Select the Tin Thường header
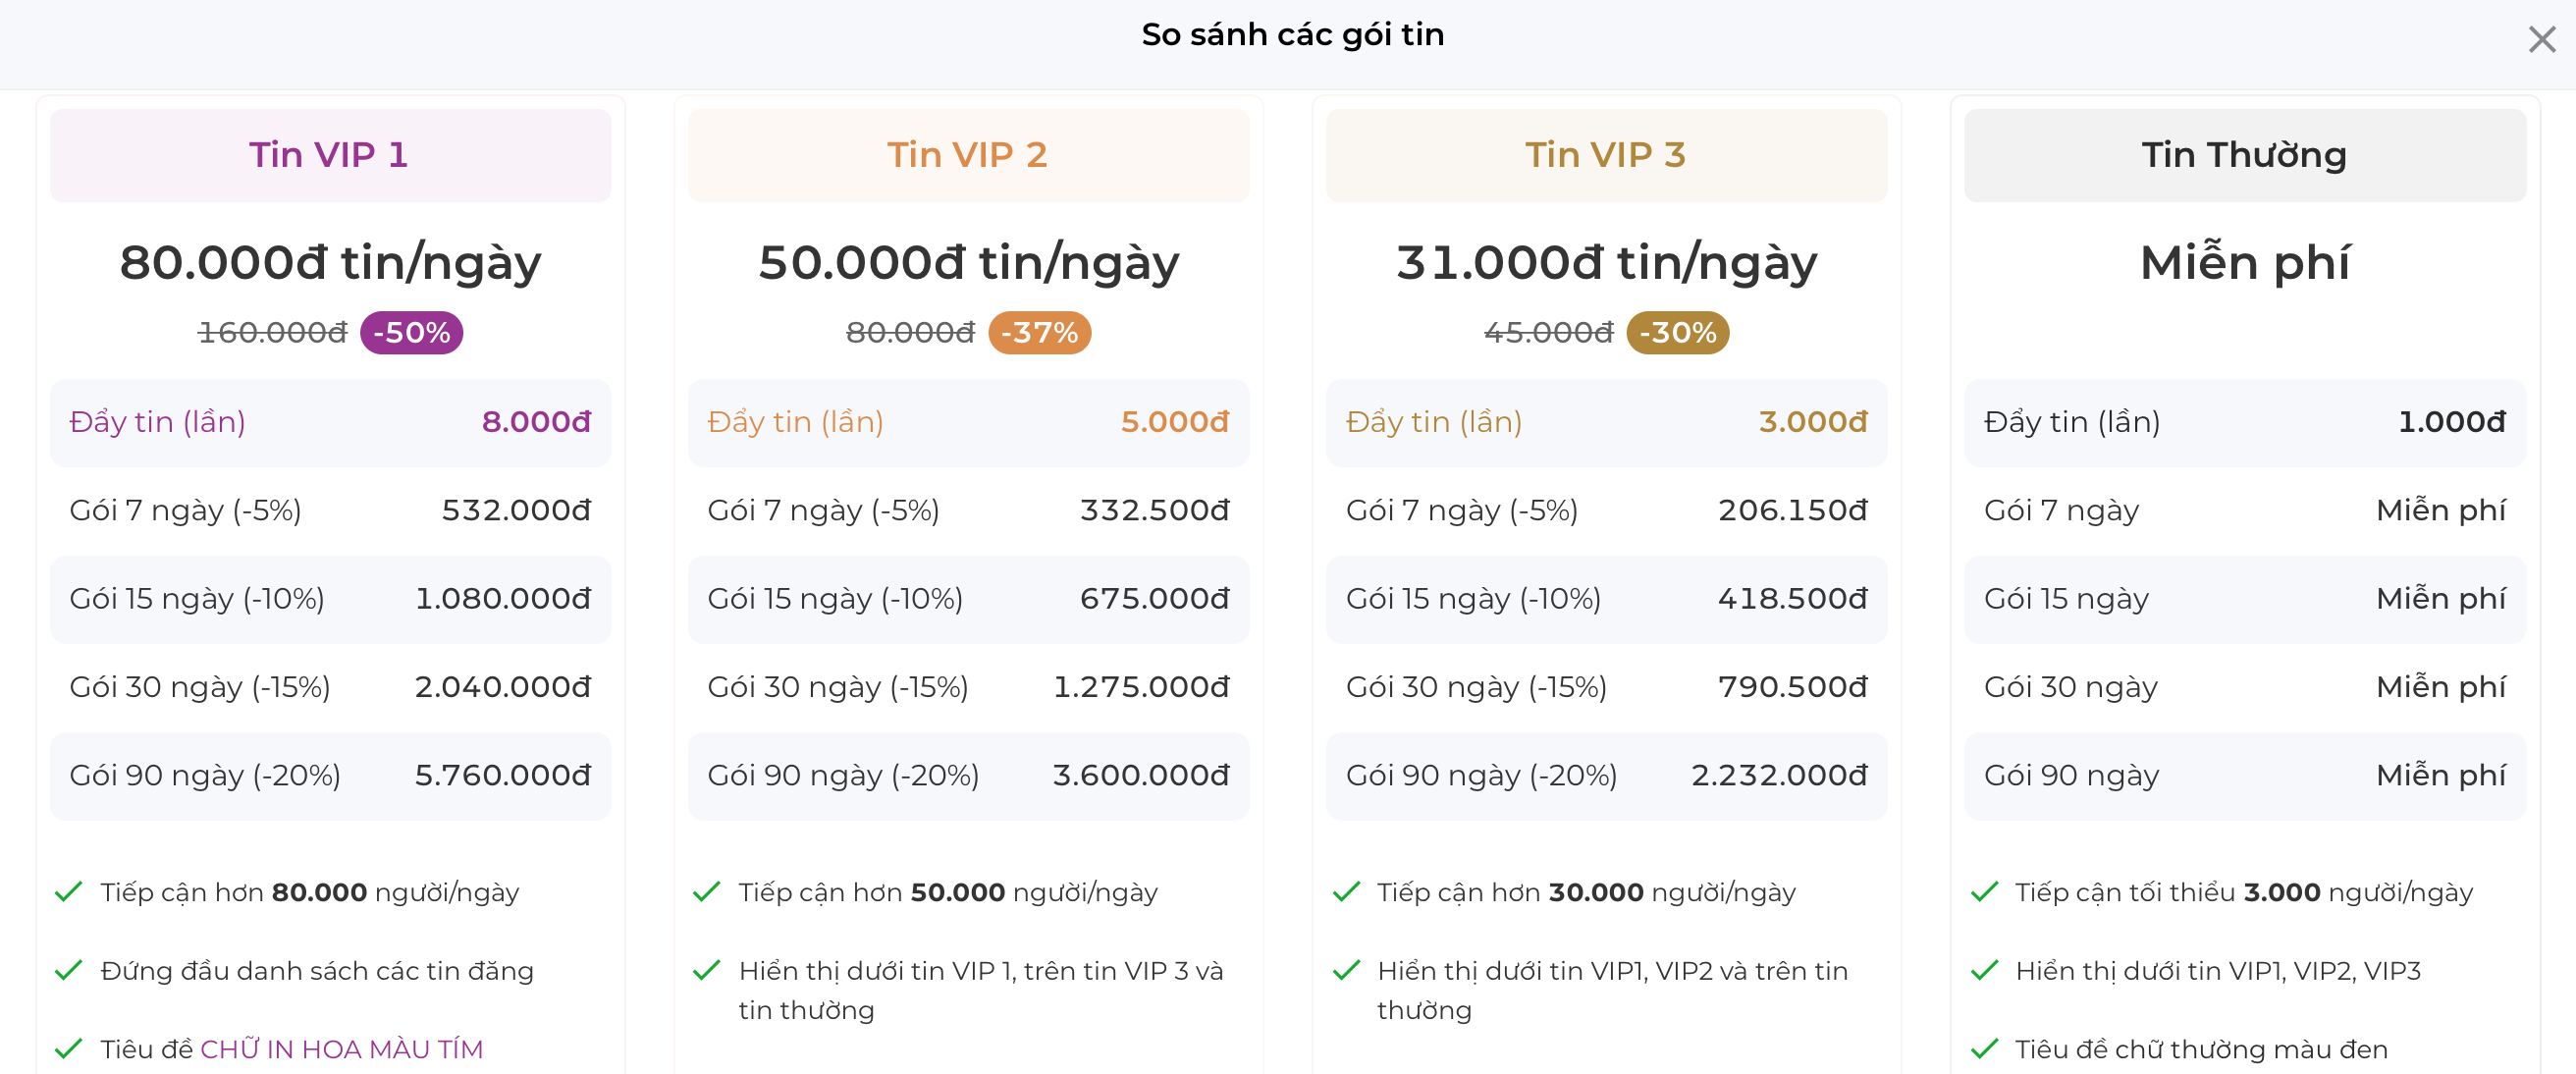The width and height of the screenshot is (2576, 1074). (2244, 155)
